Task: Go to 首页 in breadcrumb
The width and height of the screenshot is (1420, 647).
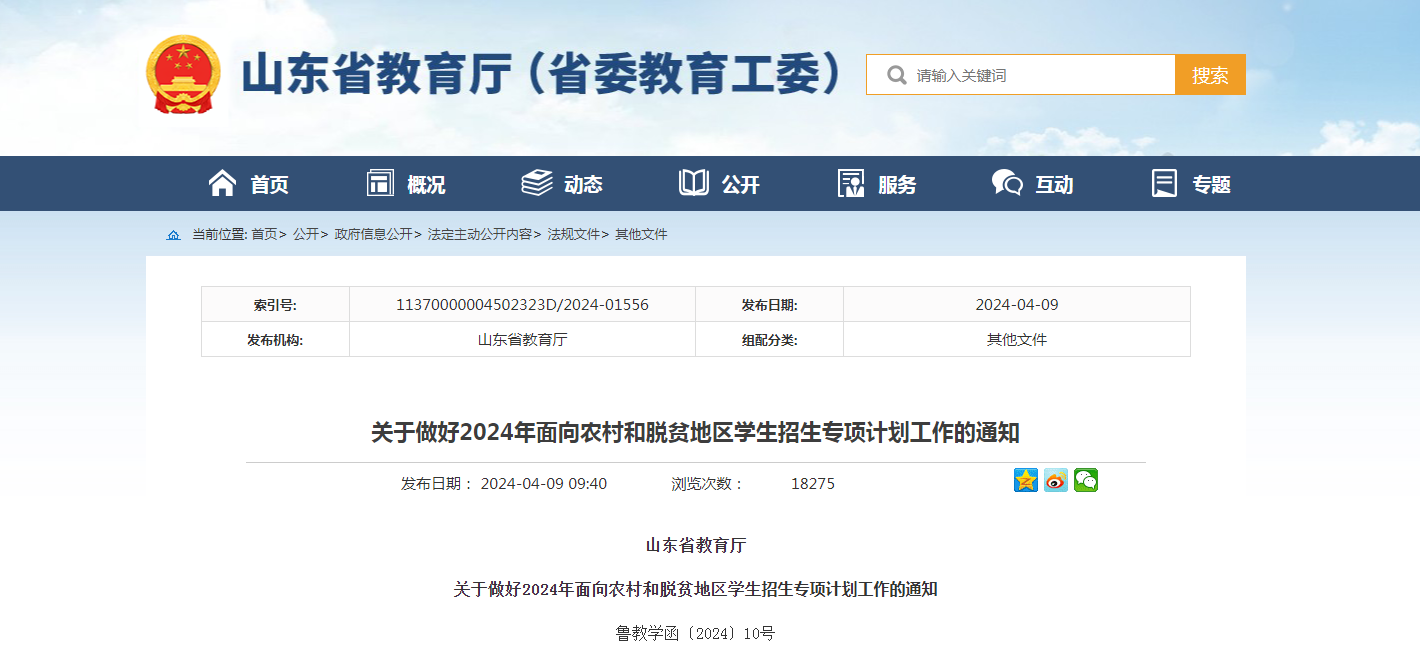Action: pos(264,234)
